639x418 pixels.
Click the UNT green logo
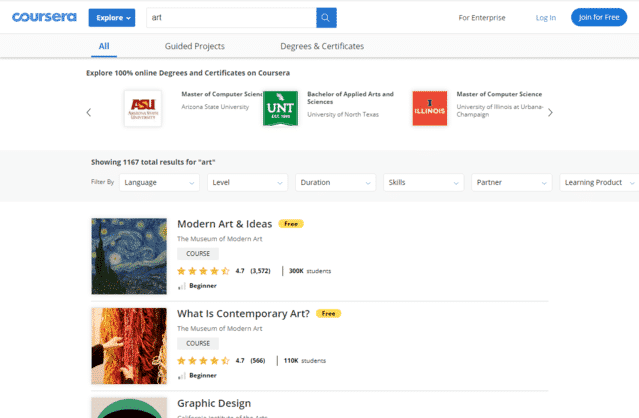coord(280,108)
